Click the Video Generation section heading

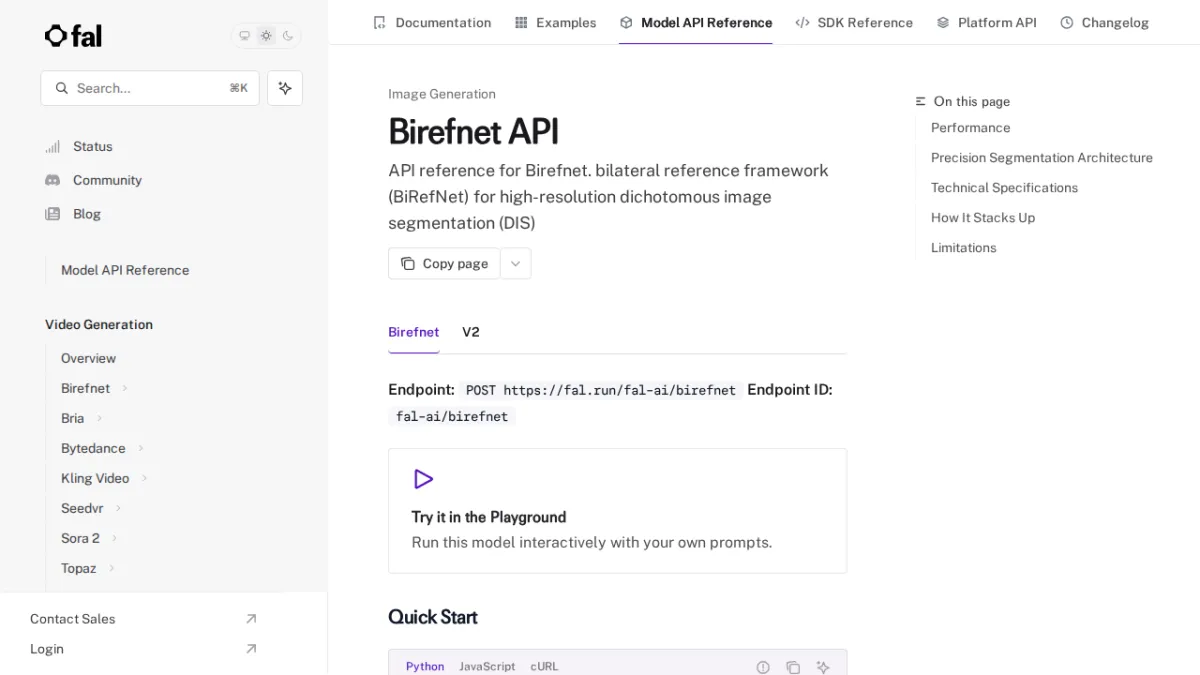99,325
